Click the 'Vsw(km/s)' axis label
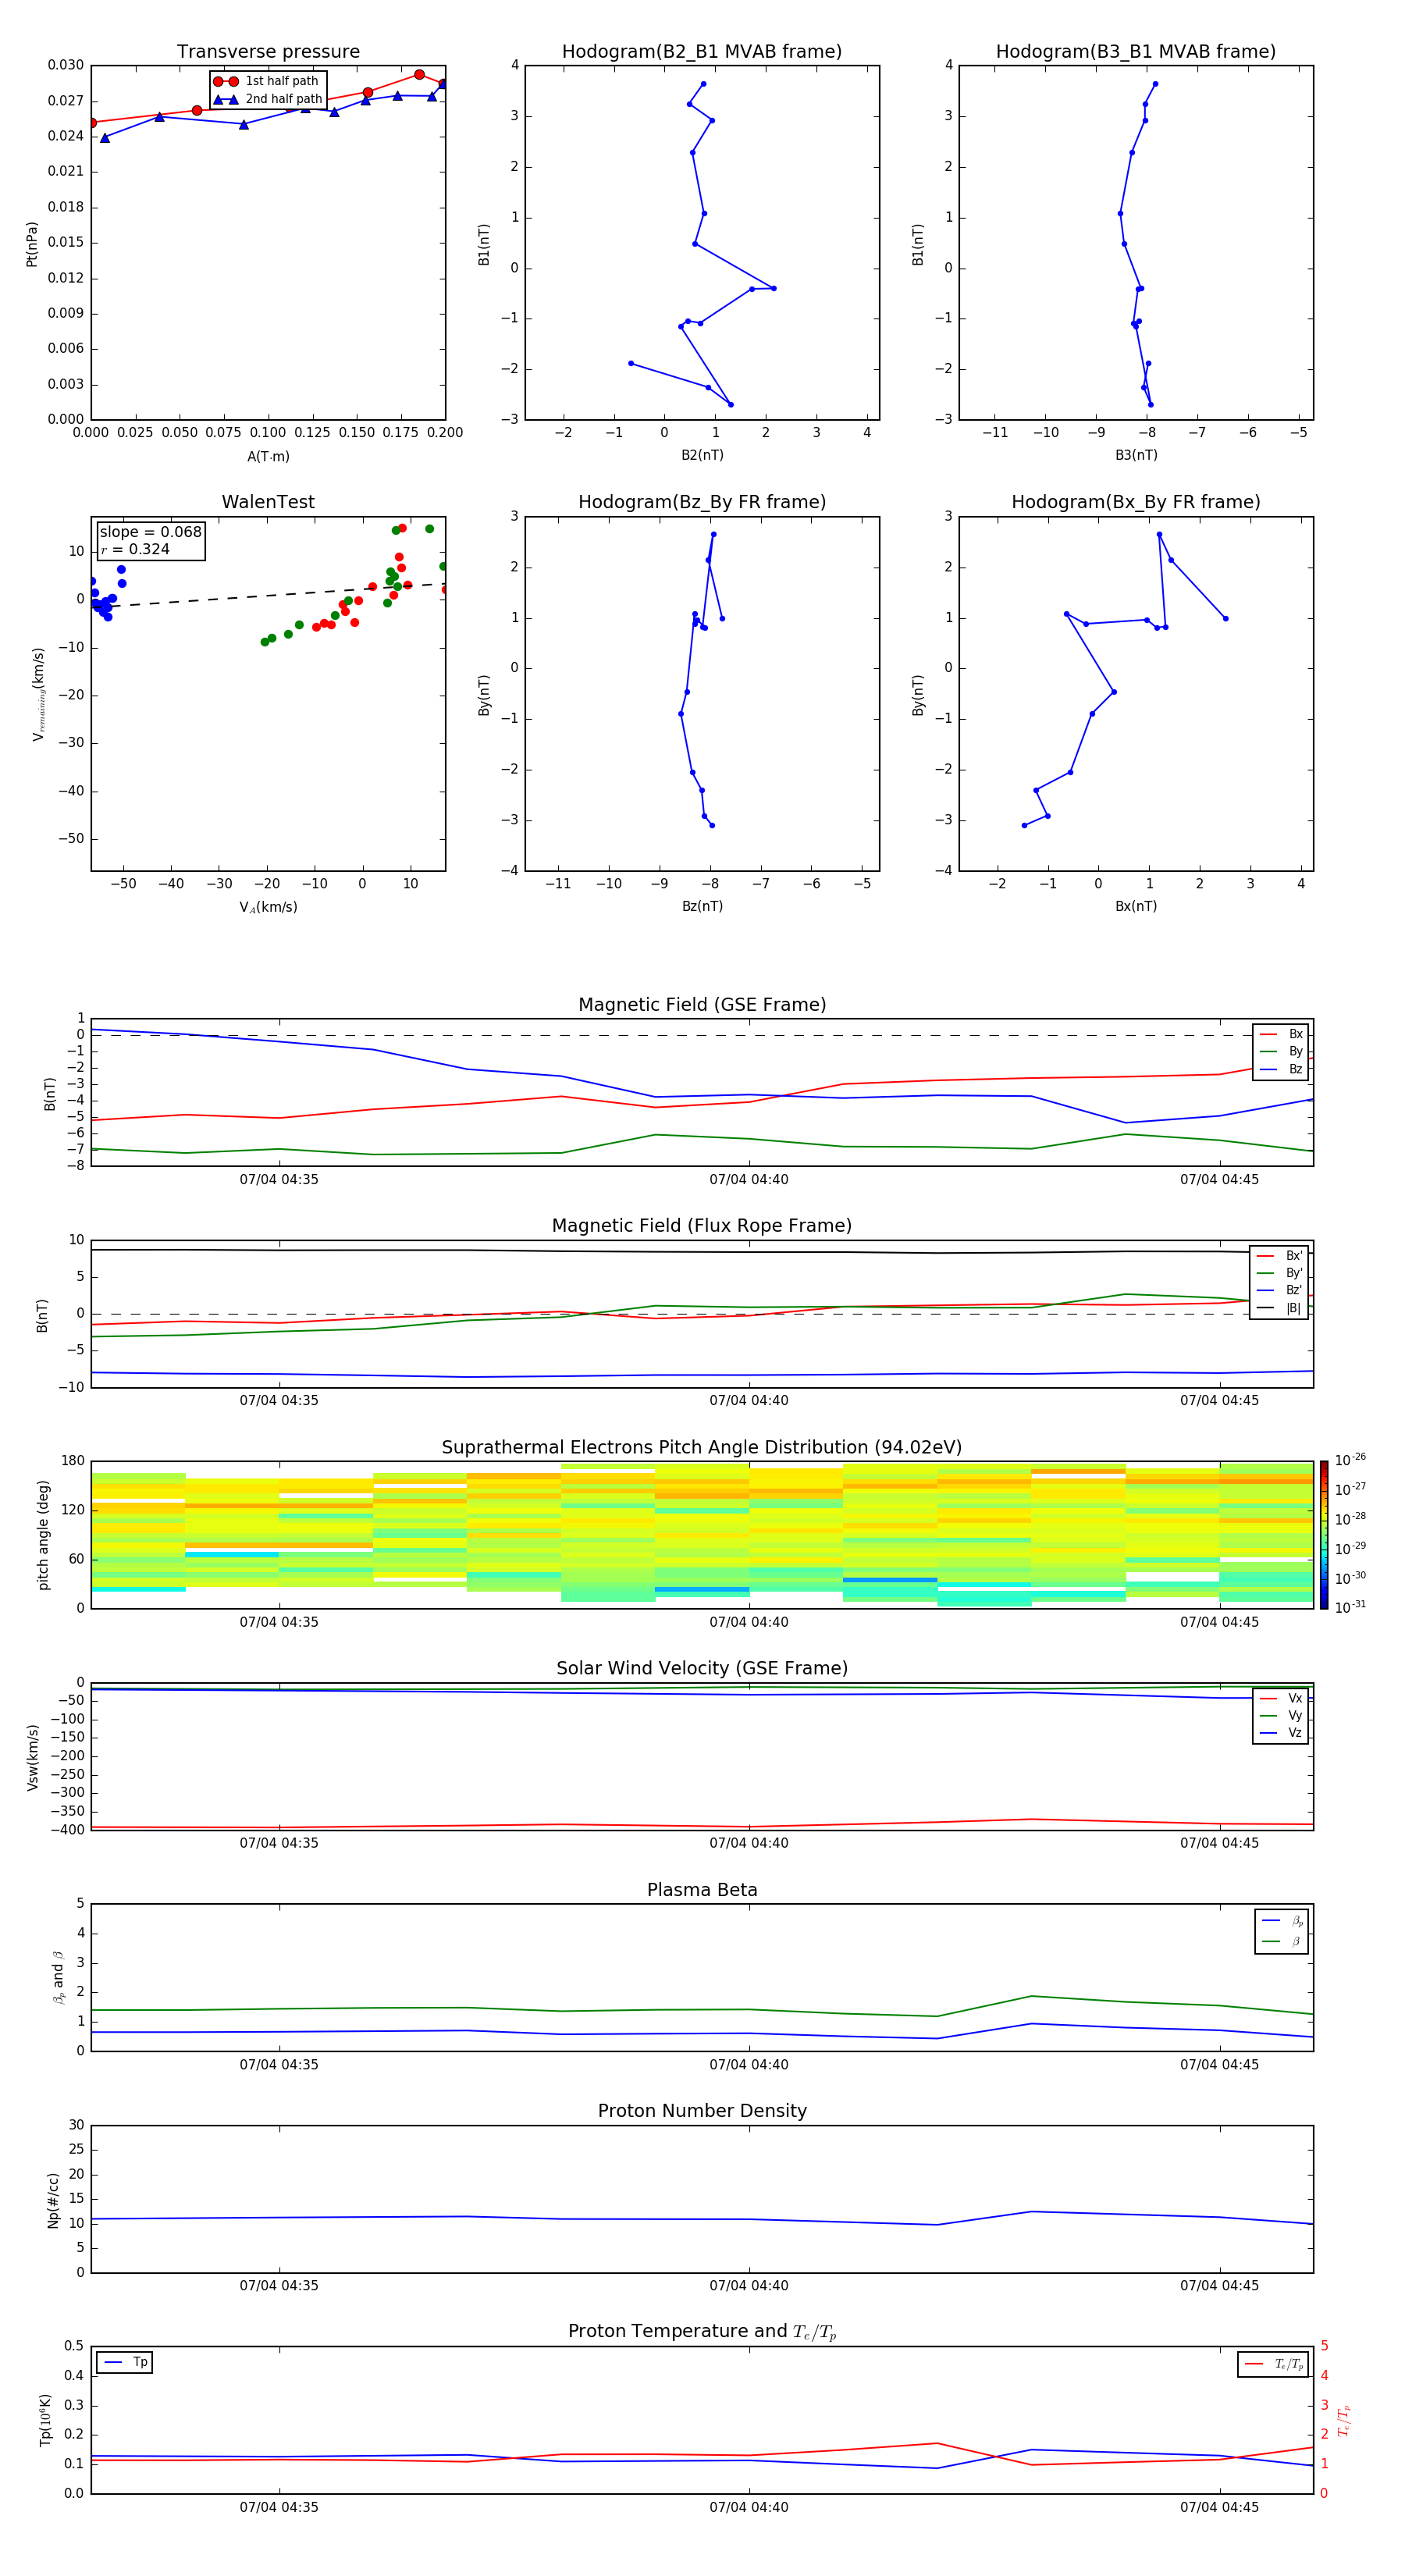 [32, 1757]
